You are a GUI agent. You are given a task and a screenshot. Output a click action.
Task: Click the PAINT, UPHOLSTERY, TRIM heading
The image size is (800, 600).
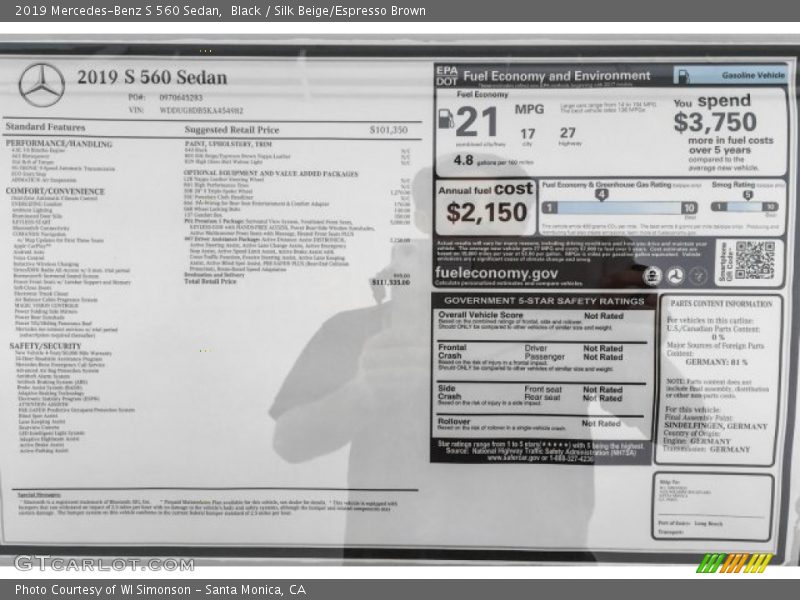[x=228, y=144]
